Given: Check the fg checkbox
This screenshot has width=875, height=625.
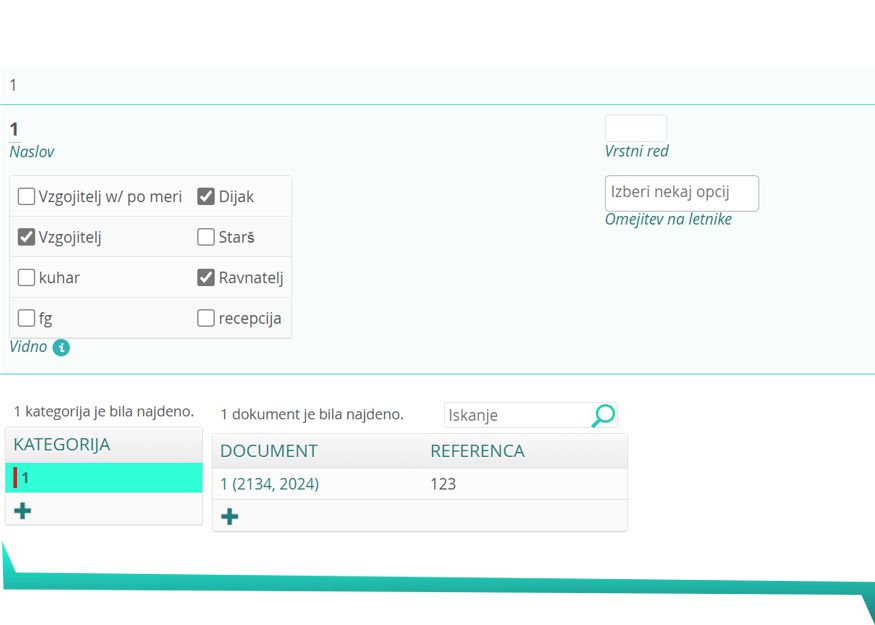Looking at the screenshot, I should tap(27, 319).
